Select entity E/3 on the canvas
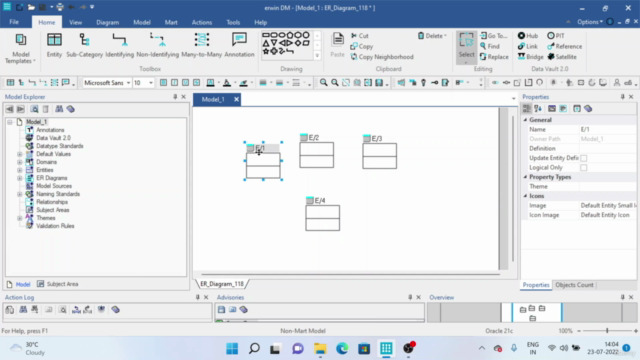This screenshot has width=640, height=360. [x=380, y=152]
